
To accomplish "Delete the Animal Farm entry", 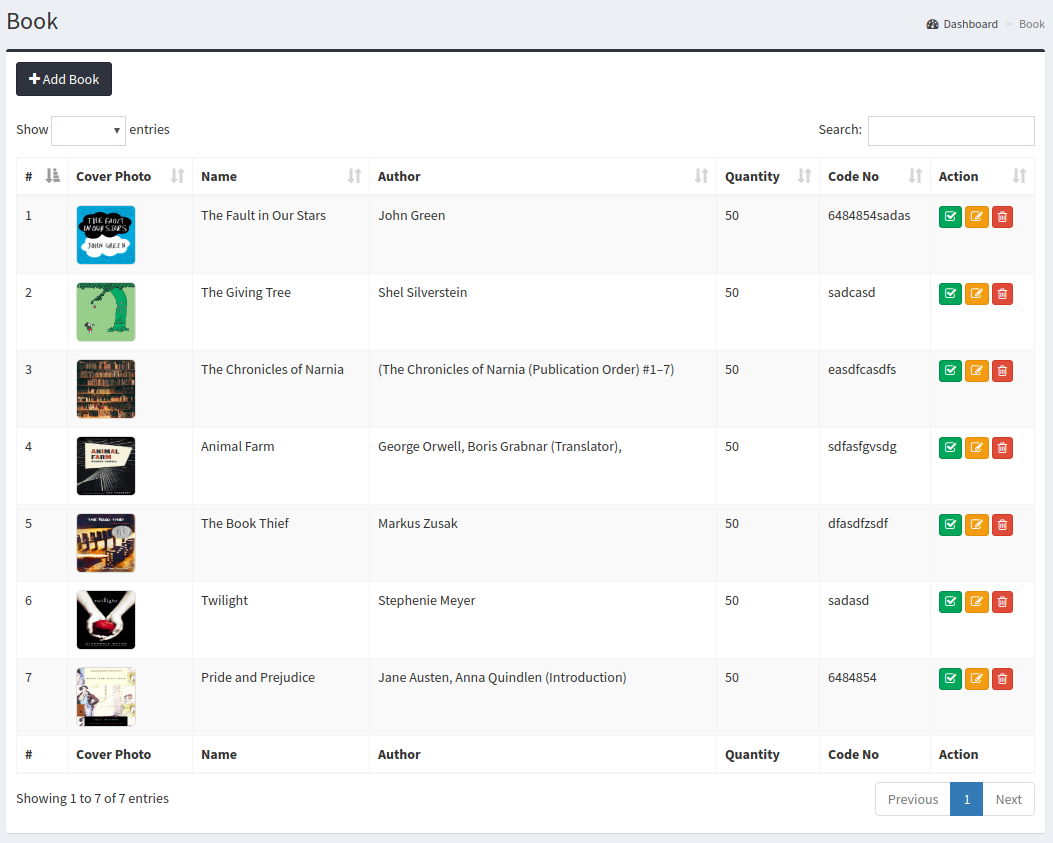I will coord(1003,447).
